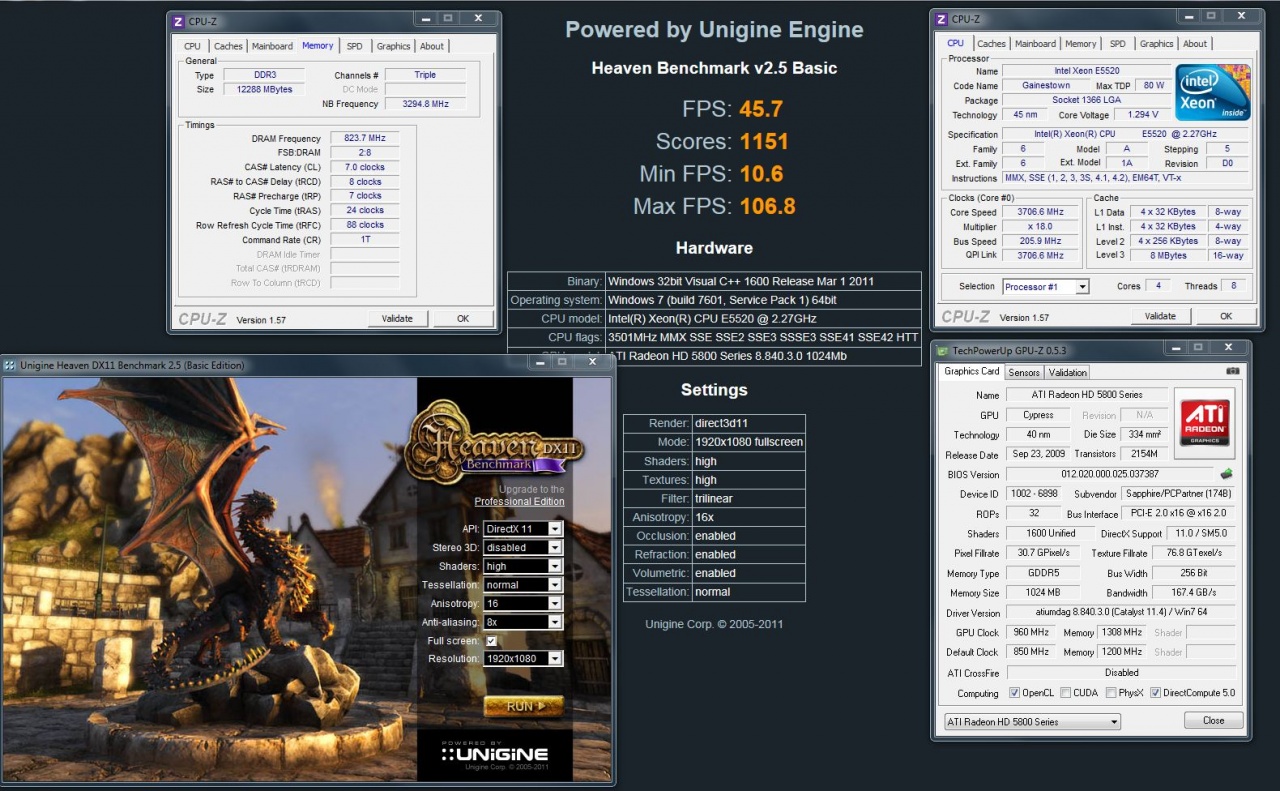Open the Tessellation dropdown set to normal

[x=522, y=585]
